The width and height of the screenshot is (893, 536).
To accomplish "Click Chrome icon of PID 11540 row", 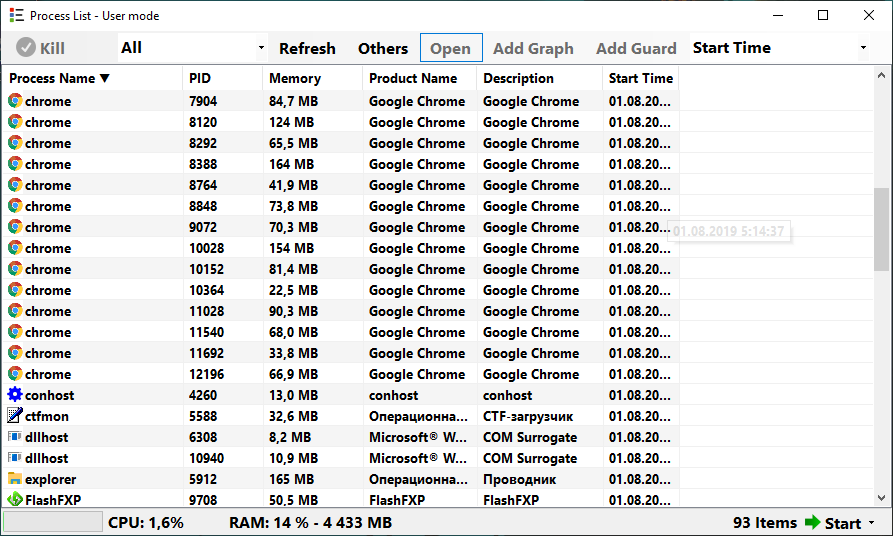I will coord(15,332).
